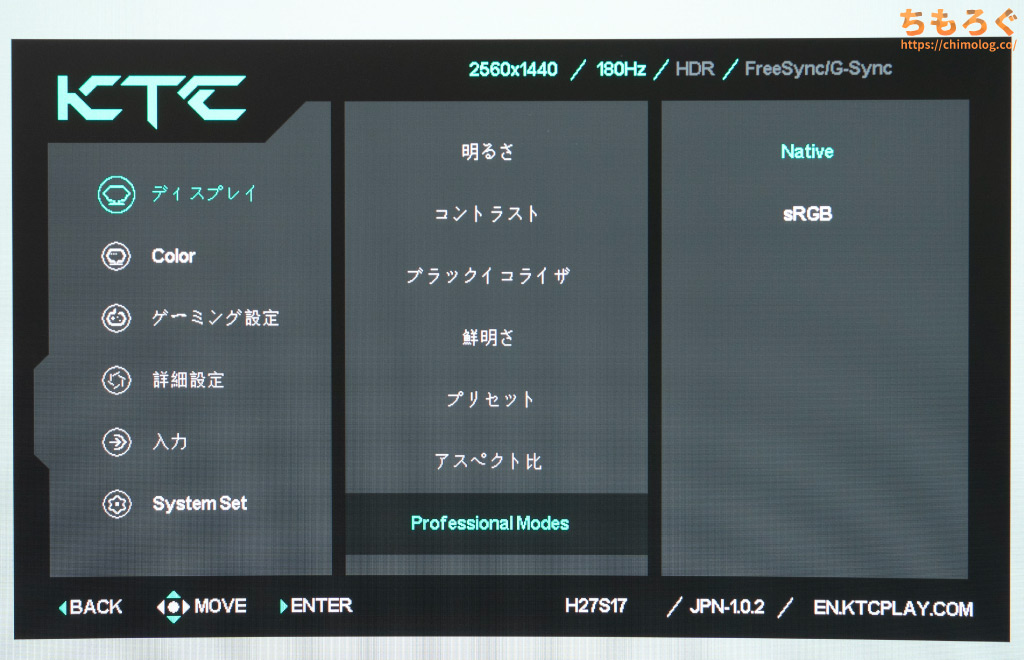The height and width of the screenshot is (660, 1024).
Task: Open ブラックイコライザ setting
Action: click(488, 276)
